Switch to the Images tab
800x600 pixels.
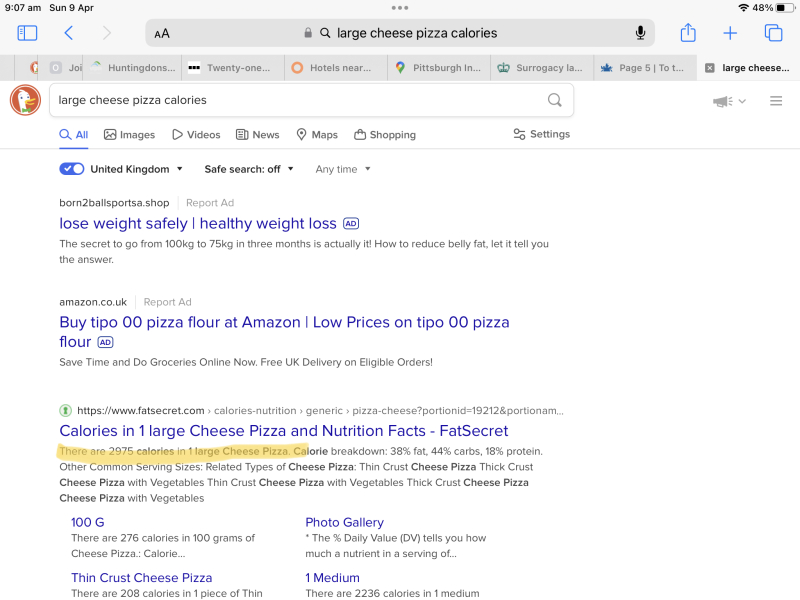click(x=130, y=135)
